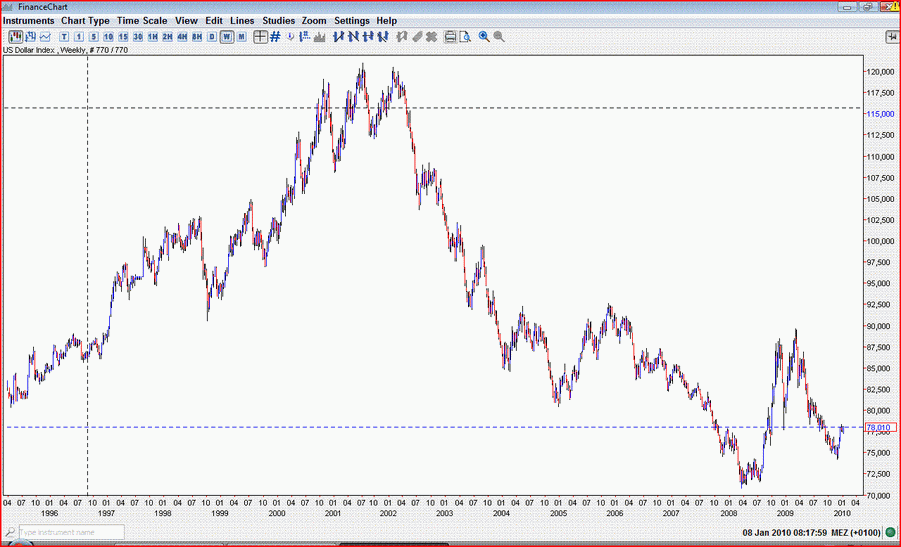The image size is (901, 547).
Task: Click the Type instrument name field
Action: pyautogui.click(x=71, y=532)
